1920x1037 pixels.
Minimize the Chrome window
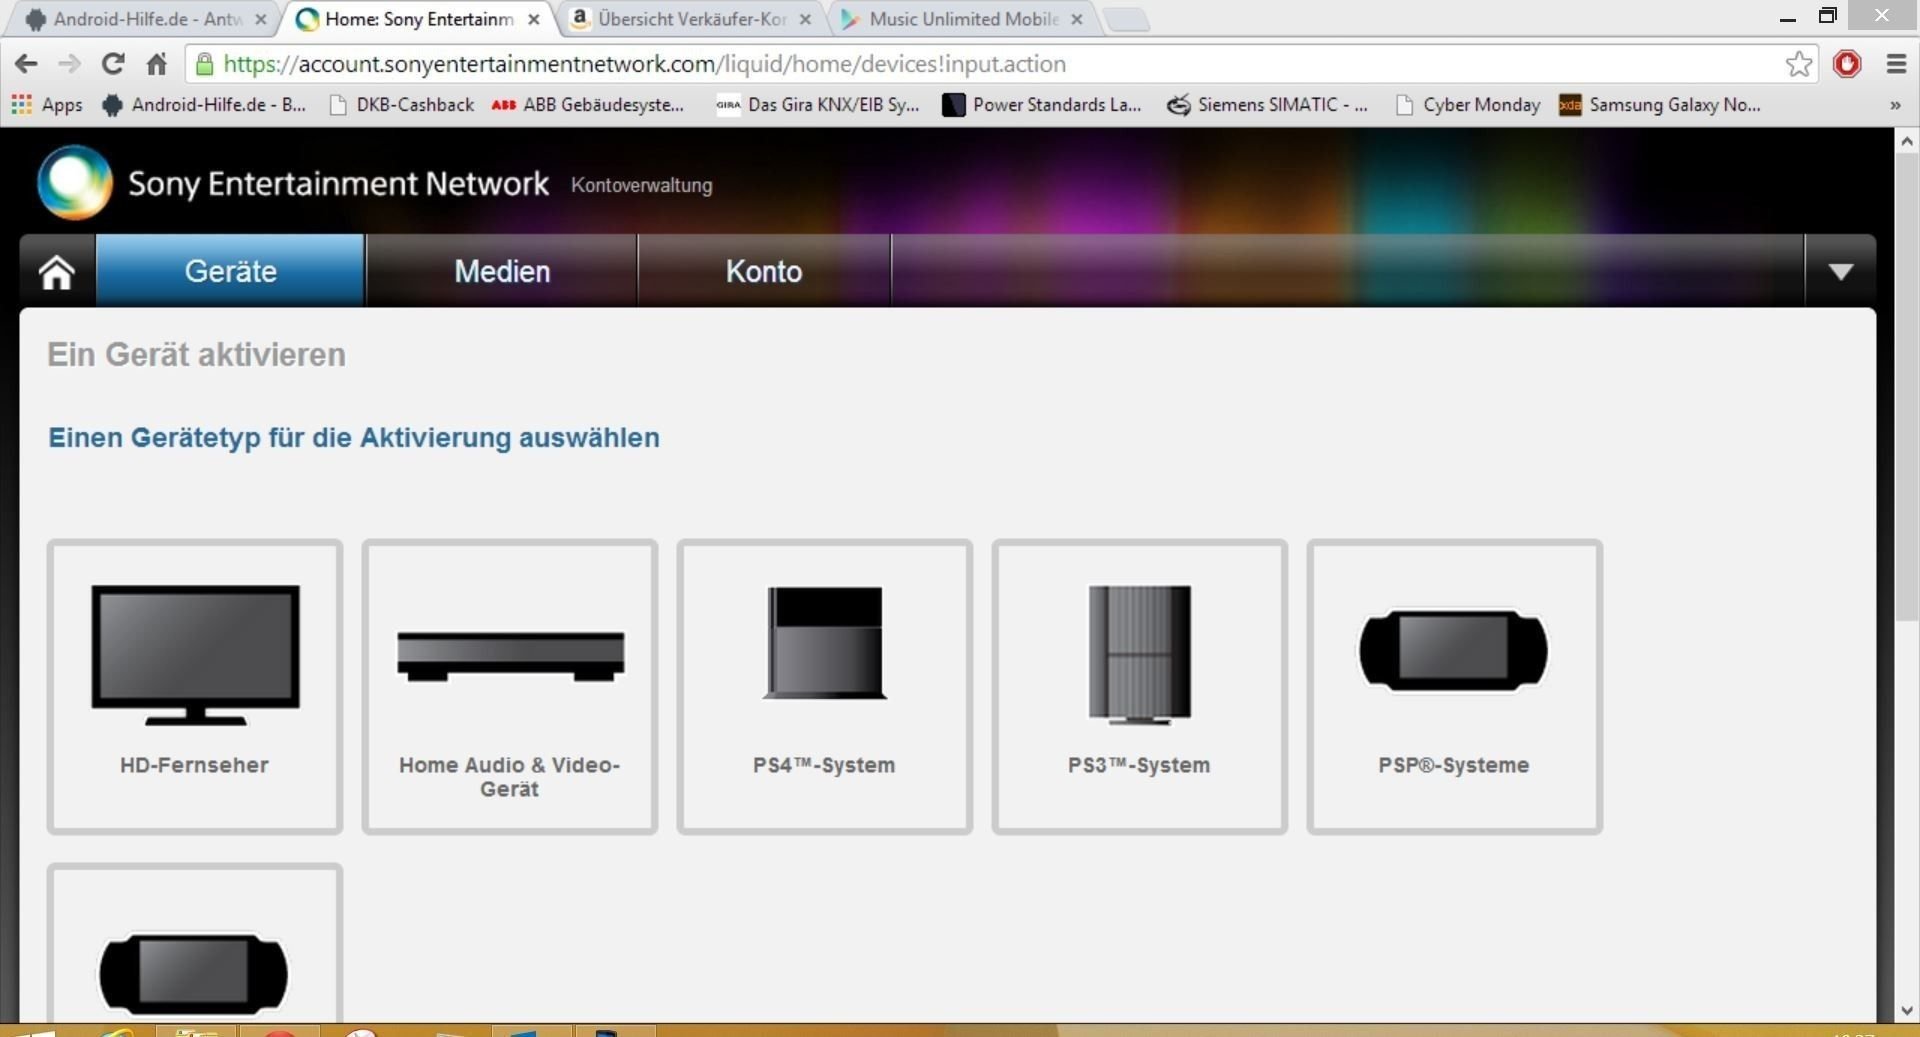click(1788, 17)
